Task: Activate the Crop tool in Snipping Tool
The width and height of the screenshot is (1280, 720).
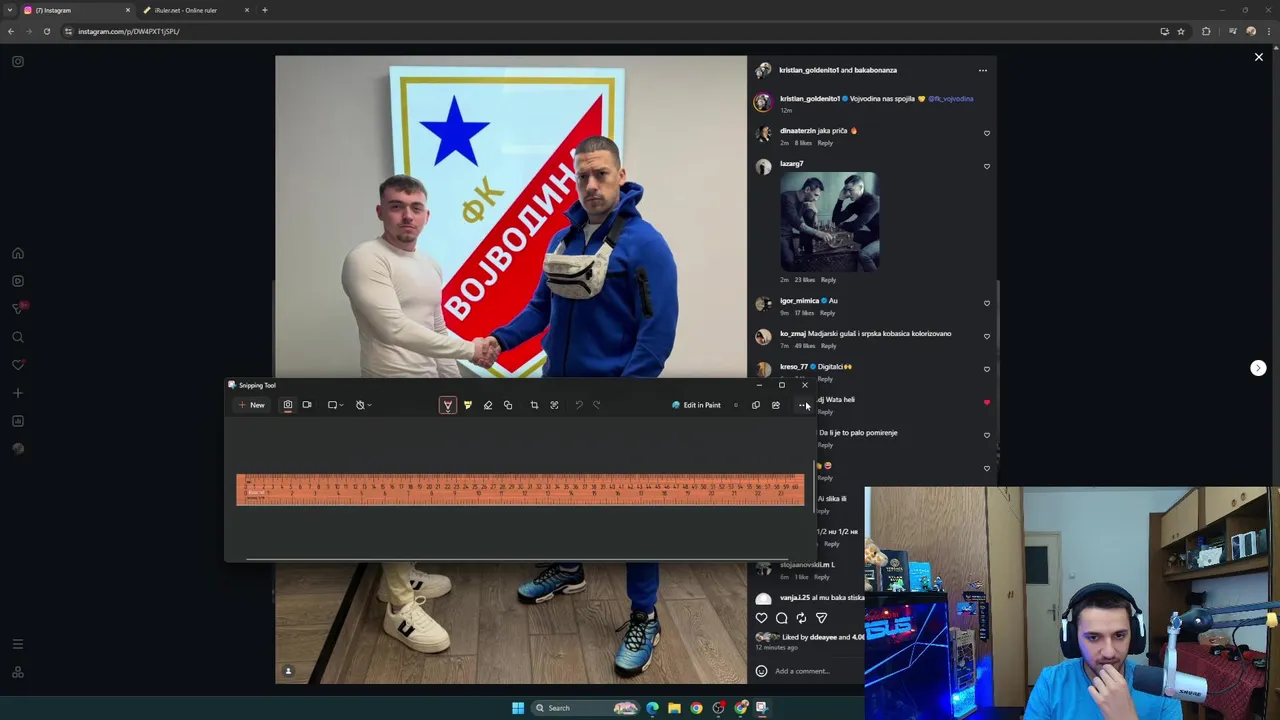Action: click(534, 405)
